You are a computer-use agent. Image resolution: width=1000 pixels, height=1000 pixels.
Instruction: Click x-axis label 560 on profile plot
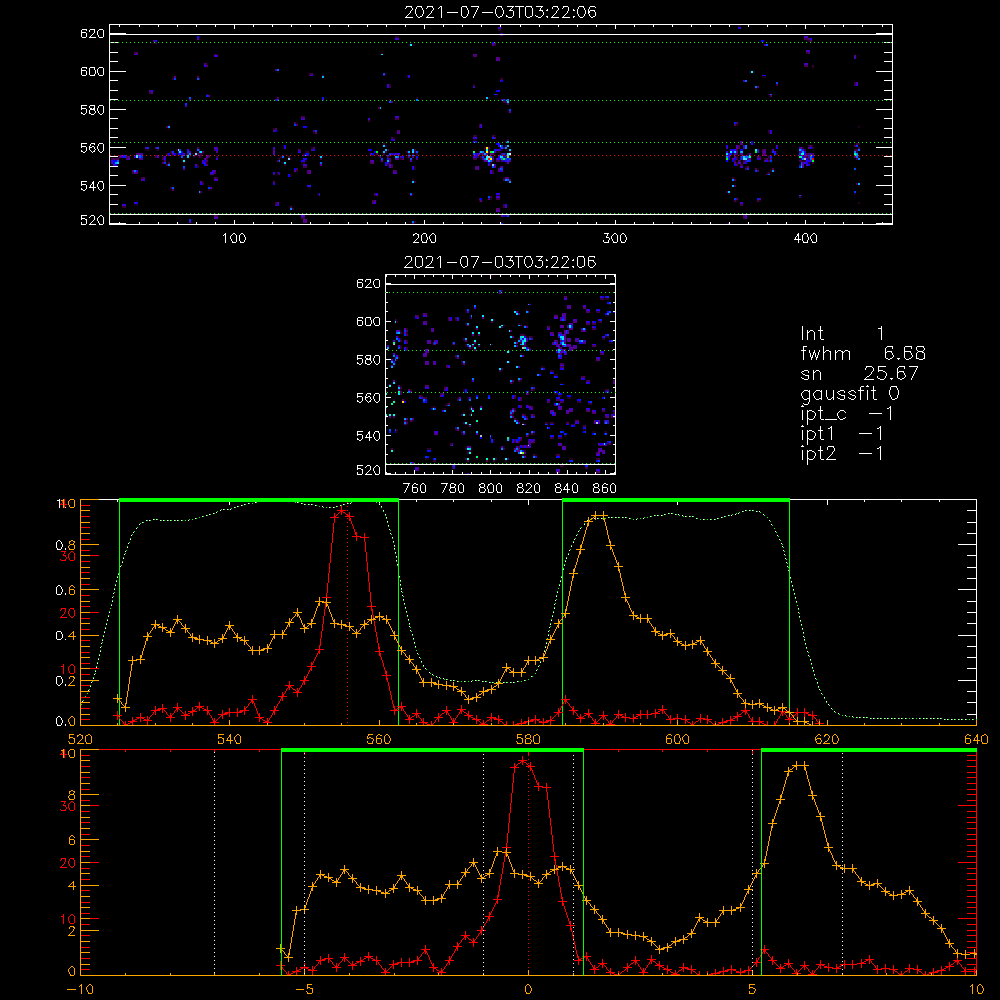tap(379, 739)
